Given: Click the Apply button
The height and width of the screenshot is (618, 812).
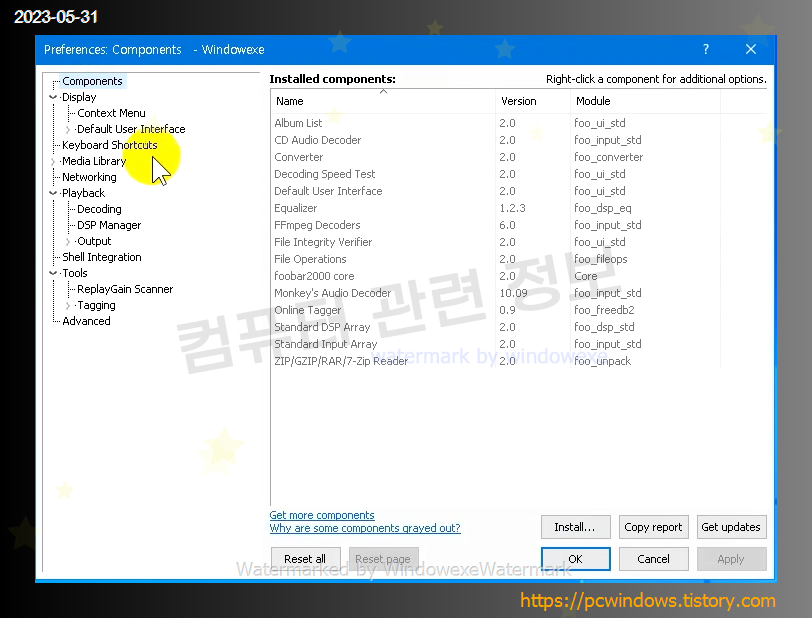Looking at the screenshot, I should click(x=731, y=559).
